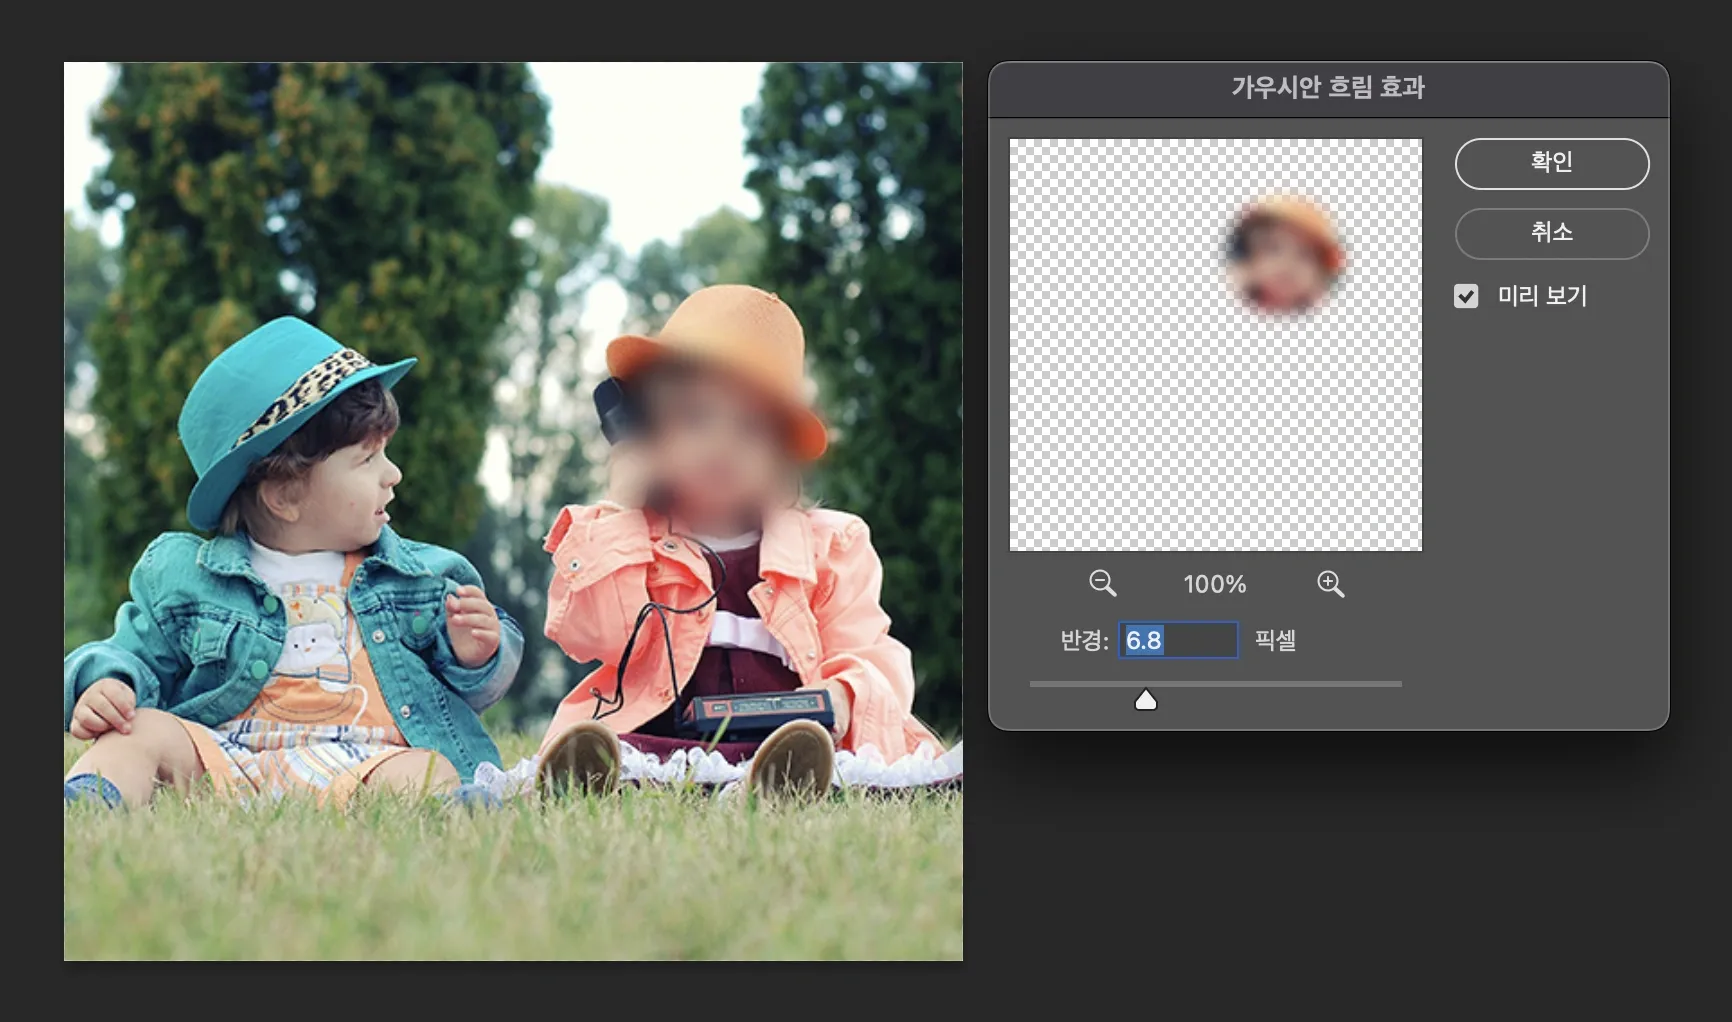Viewport: 1732px width, 1022px height.
Task: Click the 100% zoom level text
Action: pyautogui.click(x=1214, y=584)
